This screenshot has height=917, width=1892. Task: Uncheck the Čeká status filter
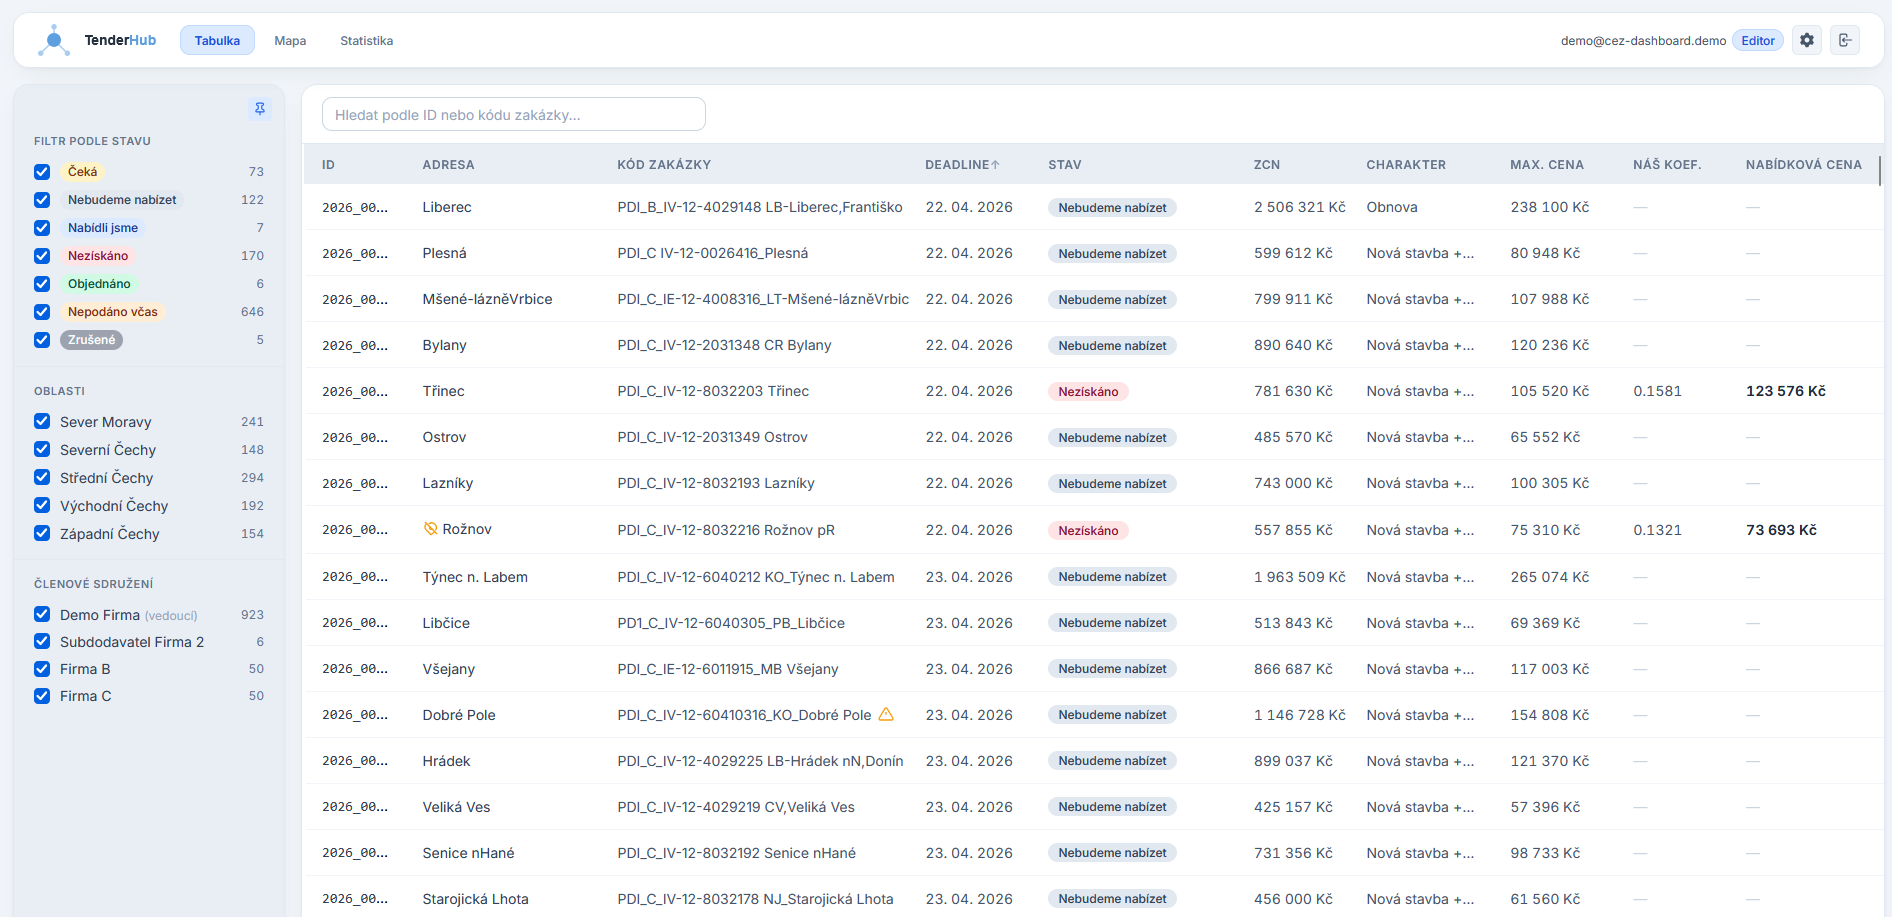click(42, 172)
